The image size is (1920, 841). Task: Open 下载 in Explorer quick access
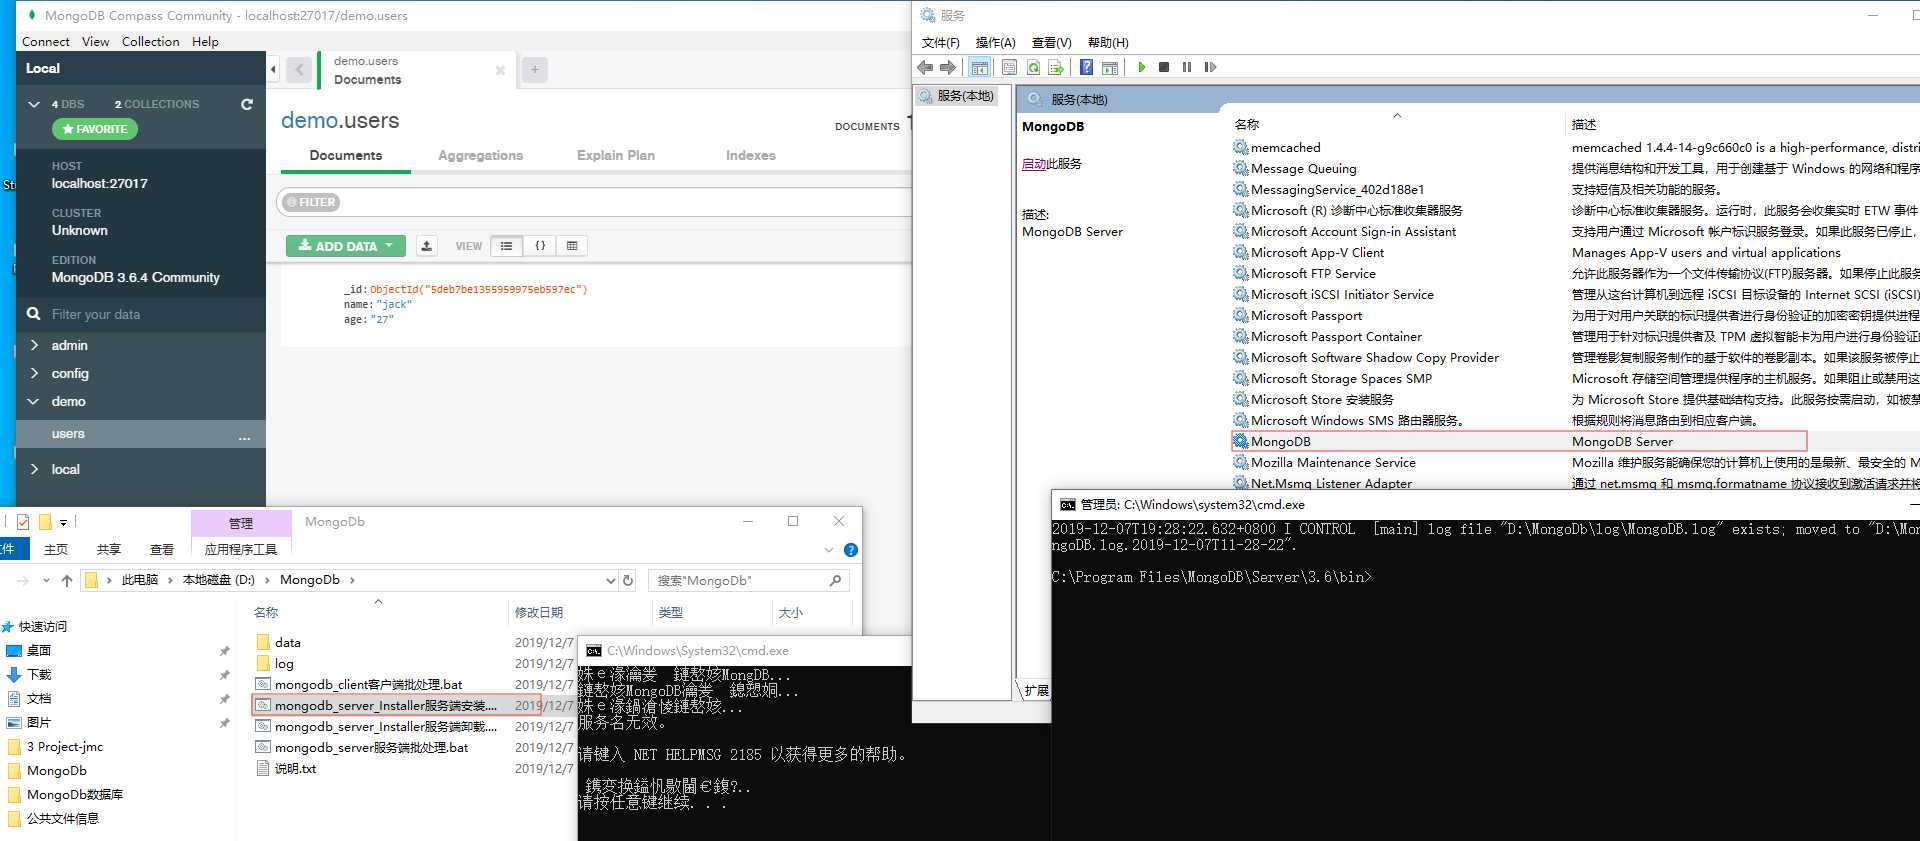pos(39,674)
